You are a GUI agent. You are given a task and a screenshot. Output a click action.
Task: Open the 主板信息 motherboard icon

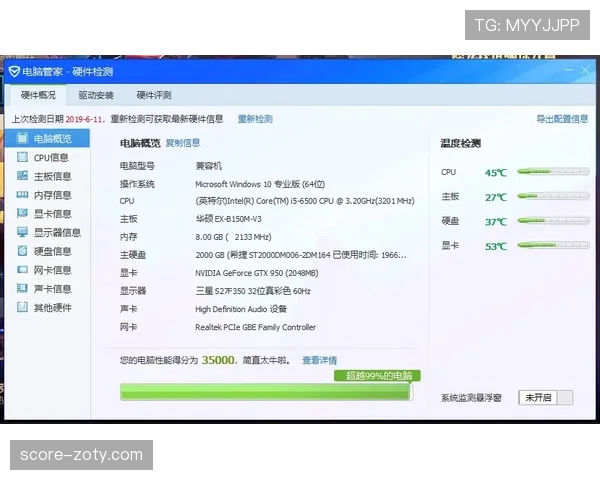click(23, 176)
